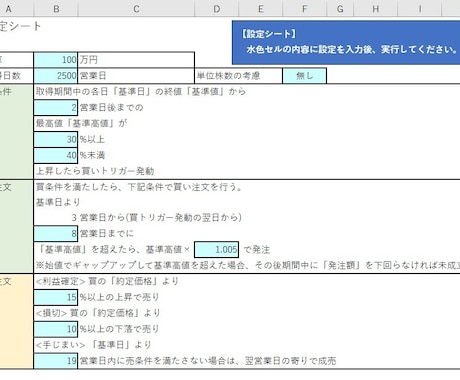Click the text 取得期間中の各日「基準日」の終値

(x=108, y=91)
